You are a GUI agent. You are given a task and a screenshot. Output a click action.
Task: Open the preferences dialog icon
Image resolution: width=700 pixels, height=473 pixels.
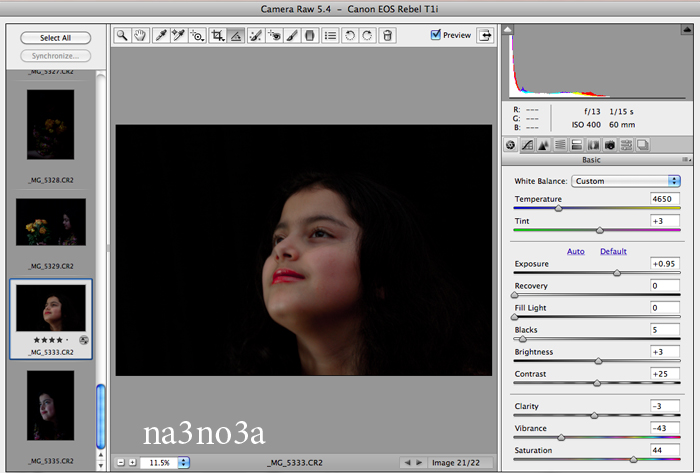click(330, 35)
